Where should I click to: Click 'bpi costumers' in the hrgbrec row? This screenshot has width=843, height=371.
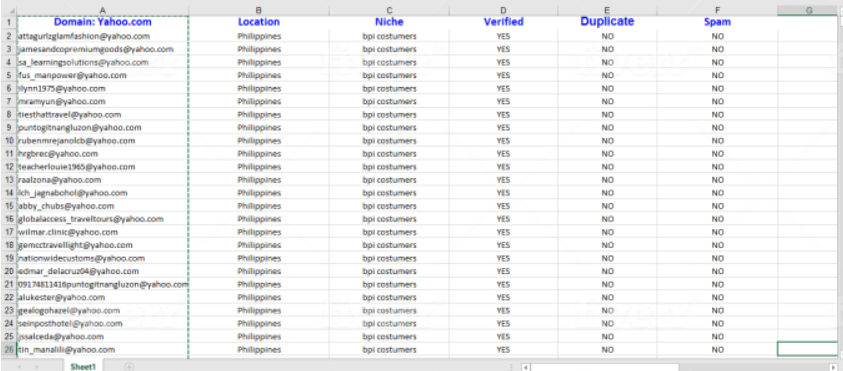(x=389, y=154)
